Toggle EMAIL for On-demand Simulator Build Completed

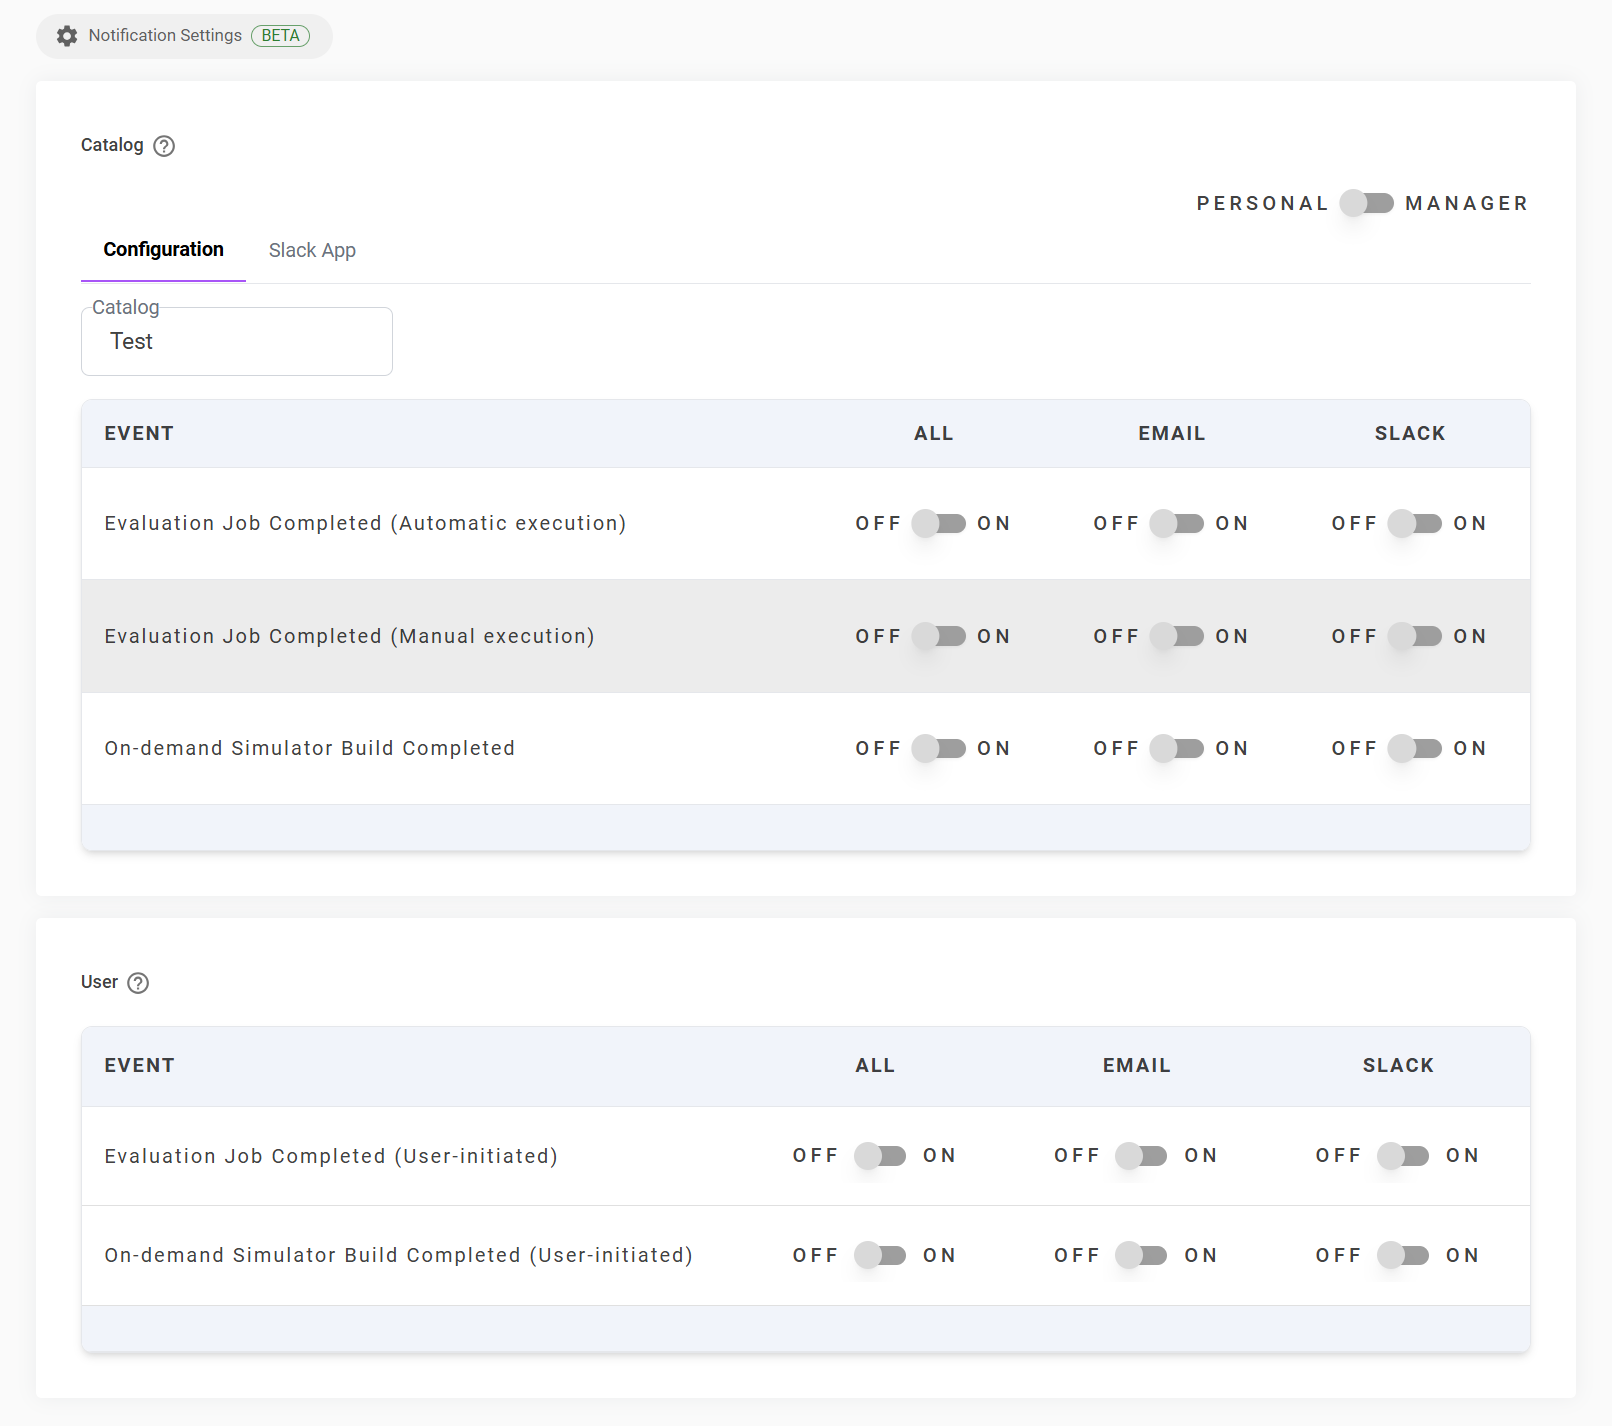[x=1177, y=748]
